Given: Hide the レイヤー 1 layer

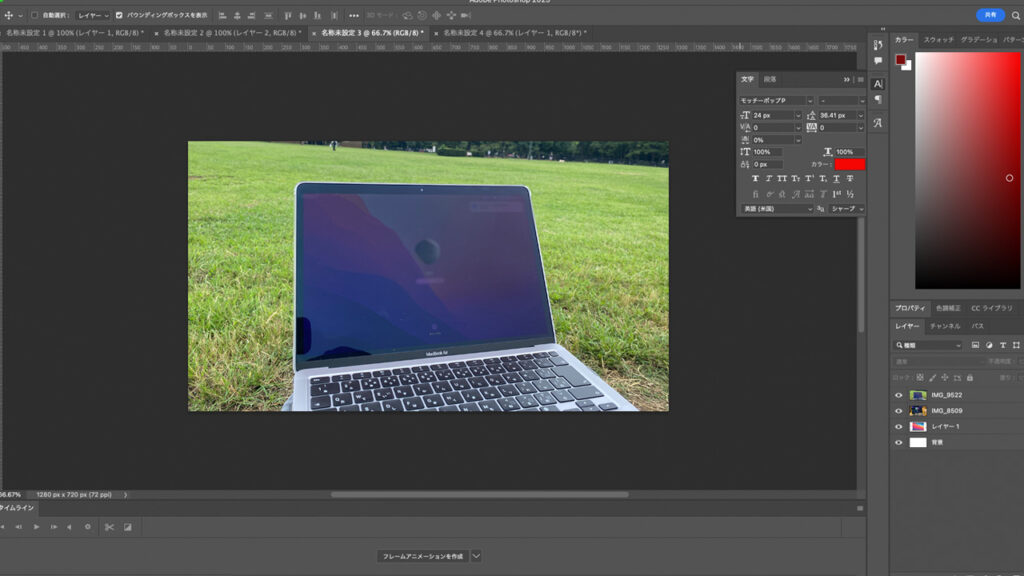Looking at the screenshot, I should pos(899,426).
